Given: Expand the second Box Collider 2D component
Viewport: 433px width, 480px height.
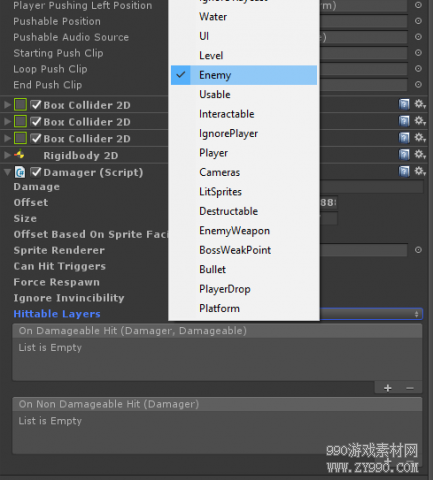Looking at the screenshot, I should click(7, 121).
